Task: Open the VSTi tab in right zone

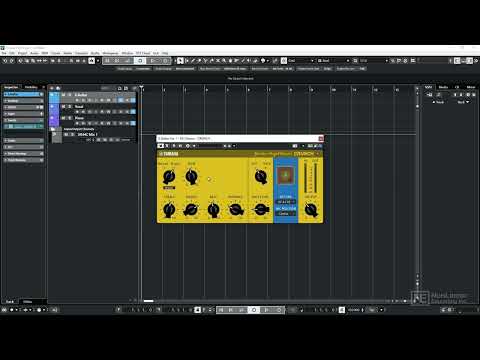Action: (428, 87)
